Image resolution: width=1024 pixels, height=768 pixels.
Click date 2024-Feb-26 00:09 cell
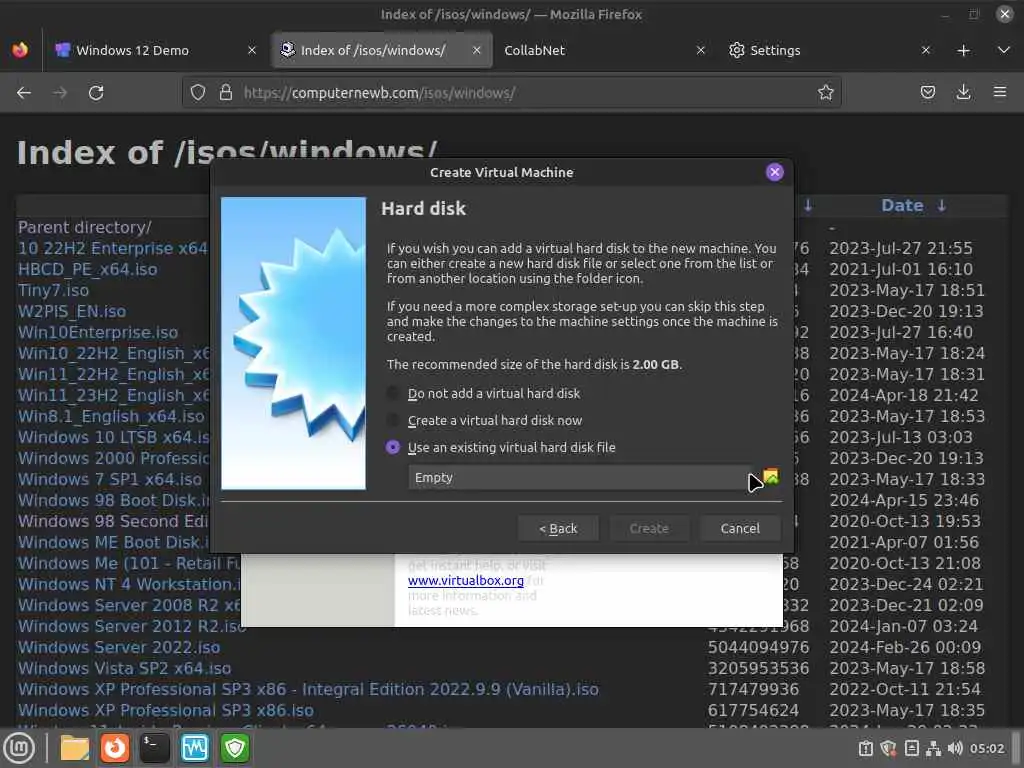click(904, 647)
